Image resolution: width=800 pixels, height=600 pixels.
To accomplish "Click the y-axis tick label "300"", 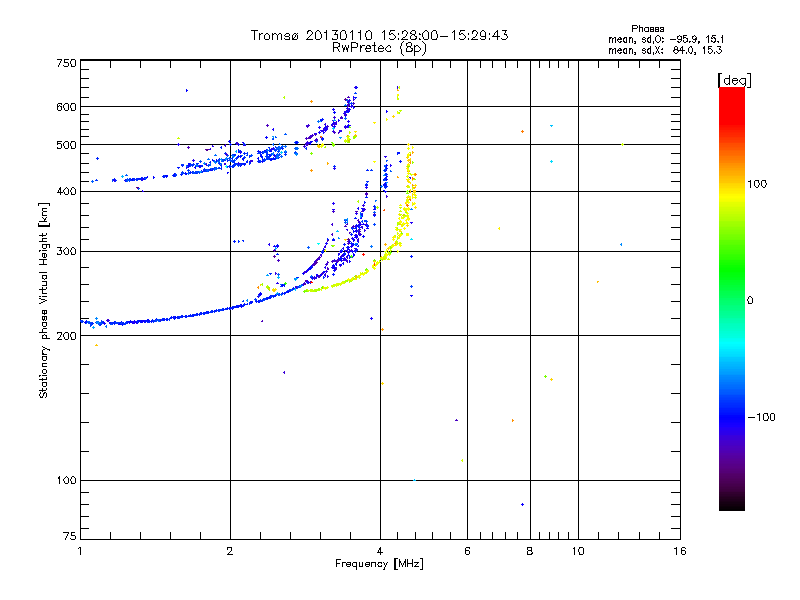I will tap(66, 251).
